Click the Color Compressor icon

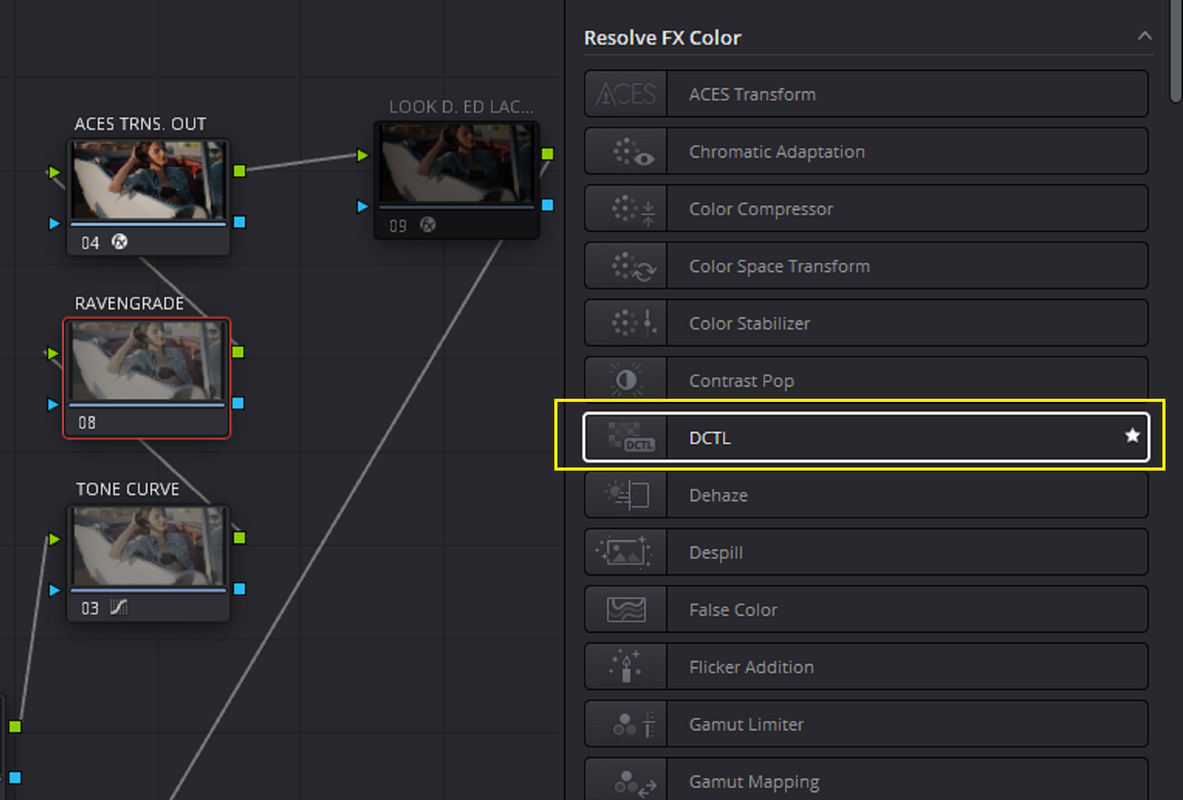pyautogui.click(x=632, y=209)
